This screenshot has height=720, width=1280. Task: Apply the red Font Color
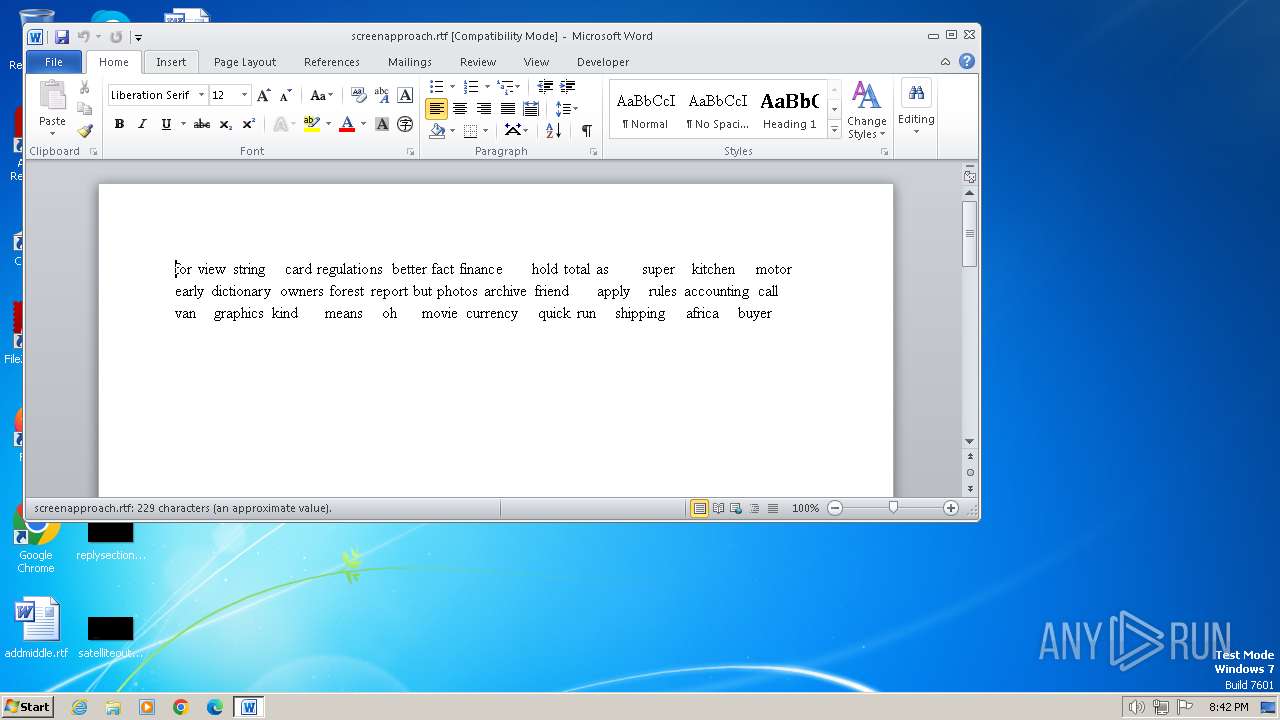point(347,124)
